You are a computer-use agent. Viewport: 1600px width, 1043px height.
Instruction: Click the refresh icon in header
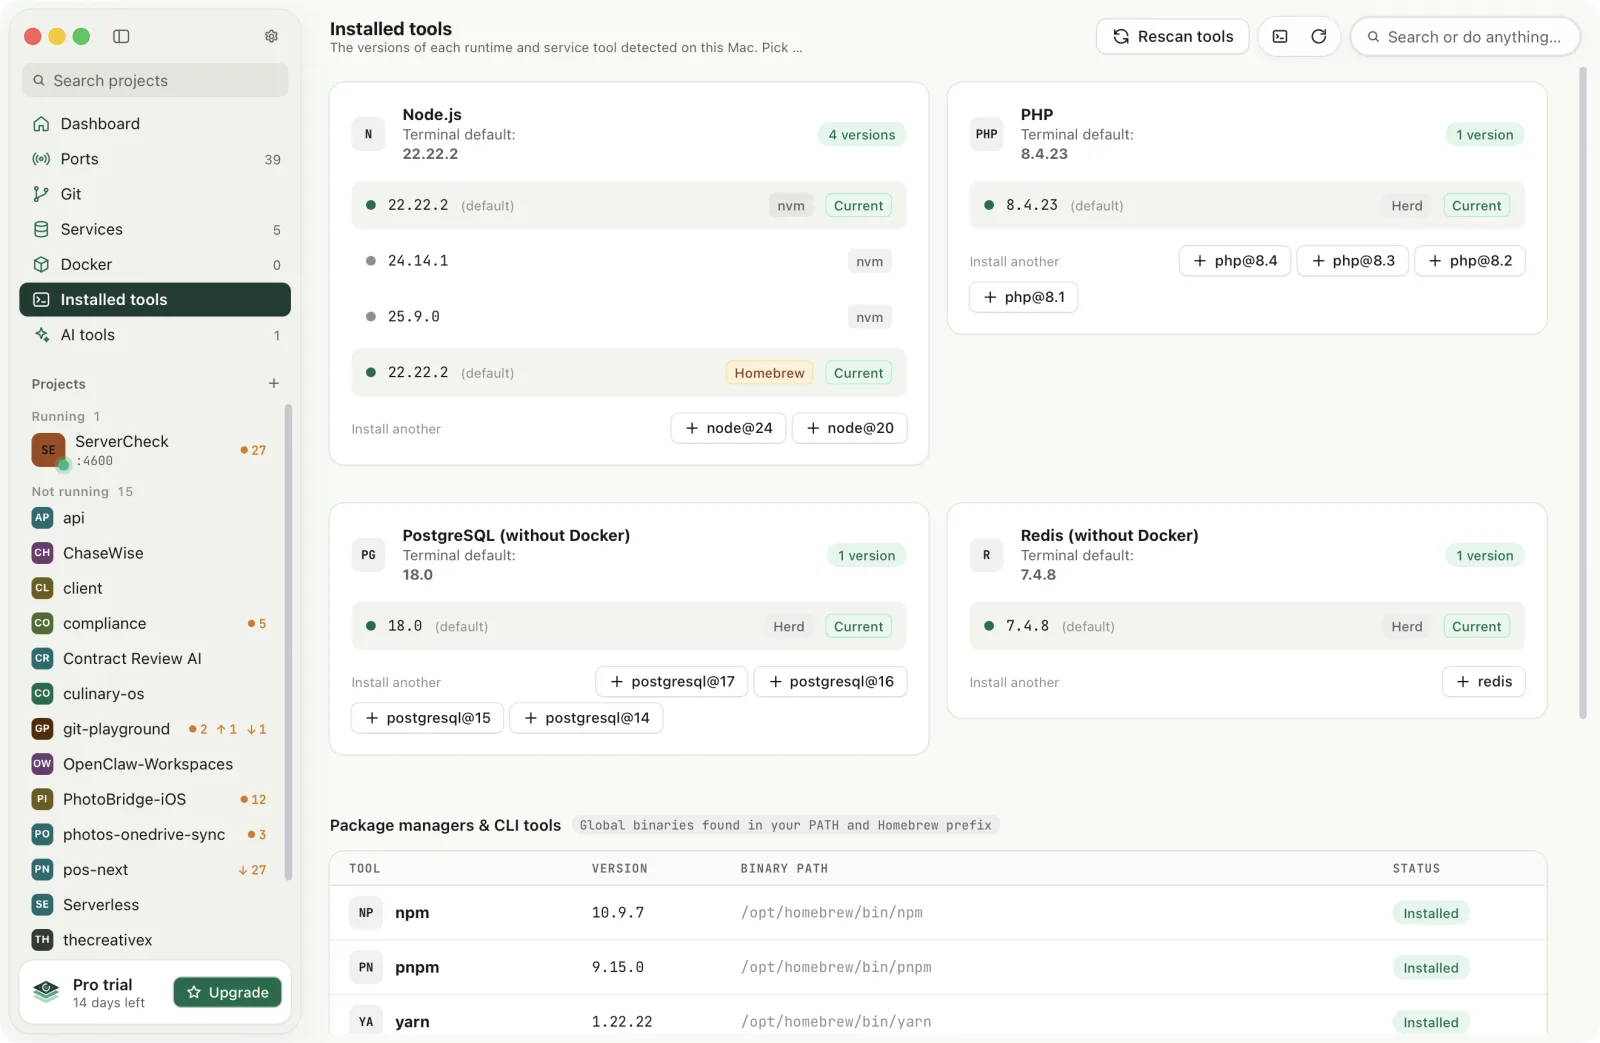1319,37
